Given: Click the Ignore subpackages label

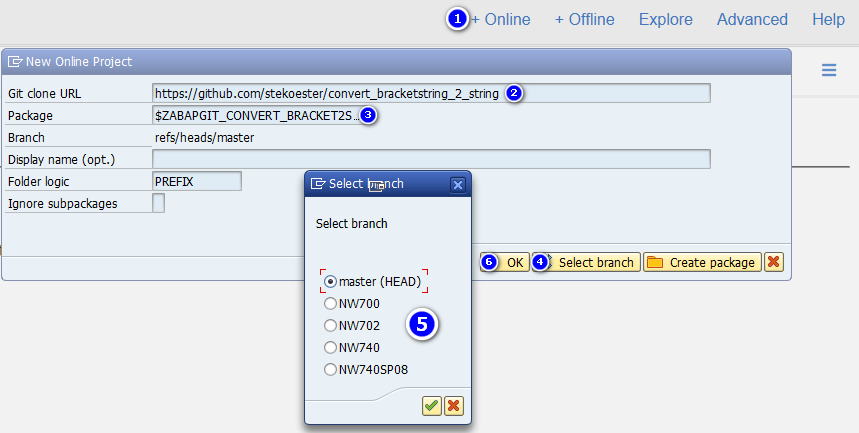Looking at the screenshot, I should pyautogui.click(x=62, y=203).
